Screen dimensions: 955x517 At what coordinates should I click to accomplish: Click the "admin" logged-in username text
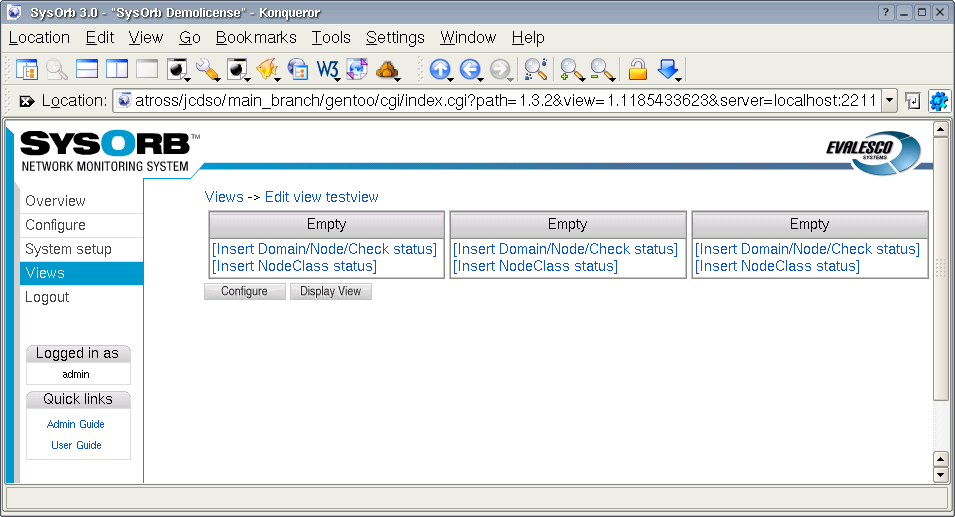pyautogui.click(x=76, y=375)
